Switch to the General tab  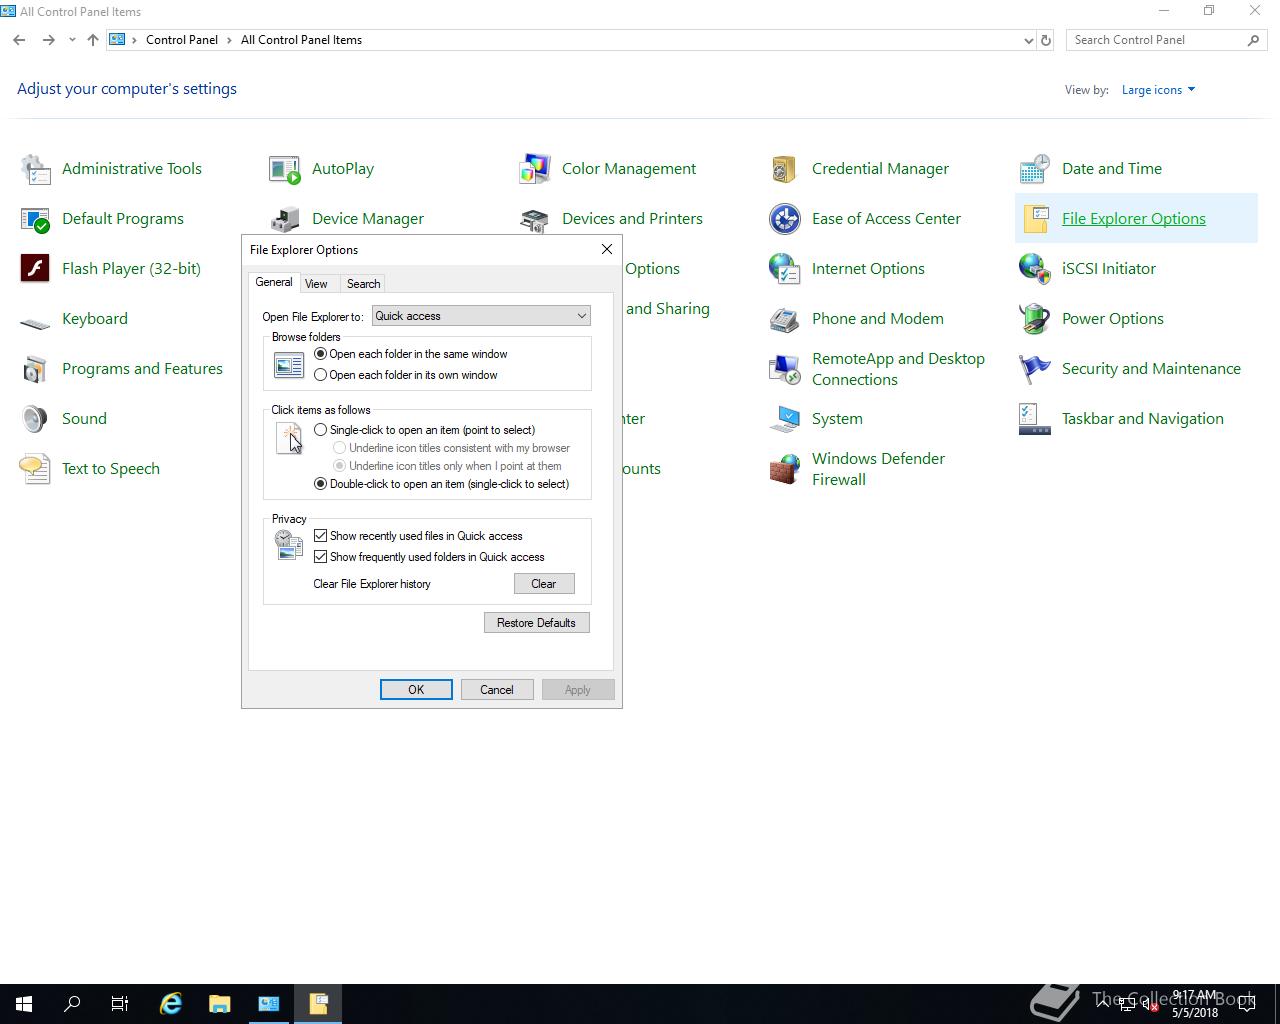274,283
